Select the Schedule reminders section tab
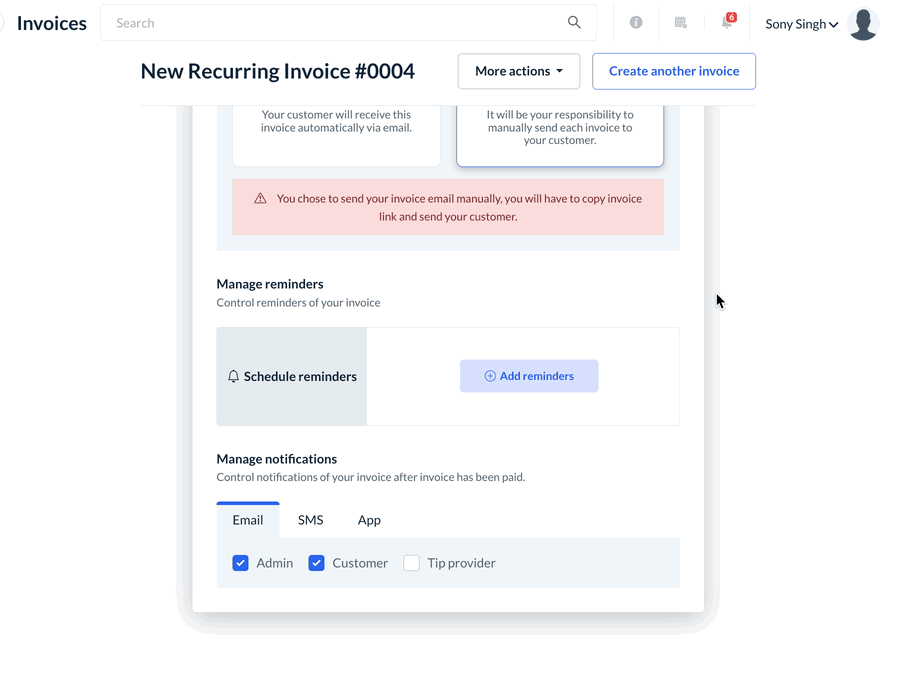This screenshot has height=674, width=898. [292, 376]
